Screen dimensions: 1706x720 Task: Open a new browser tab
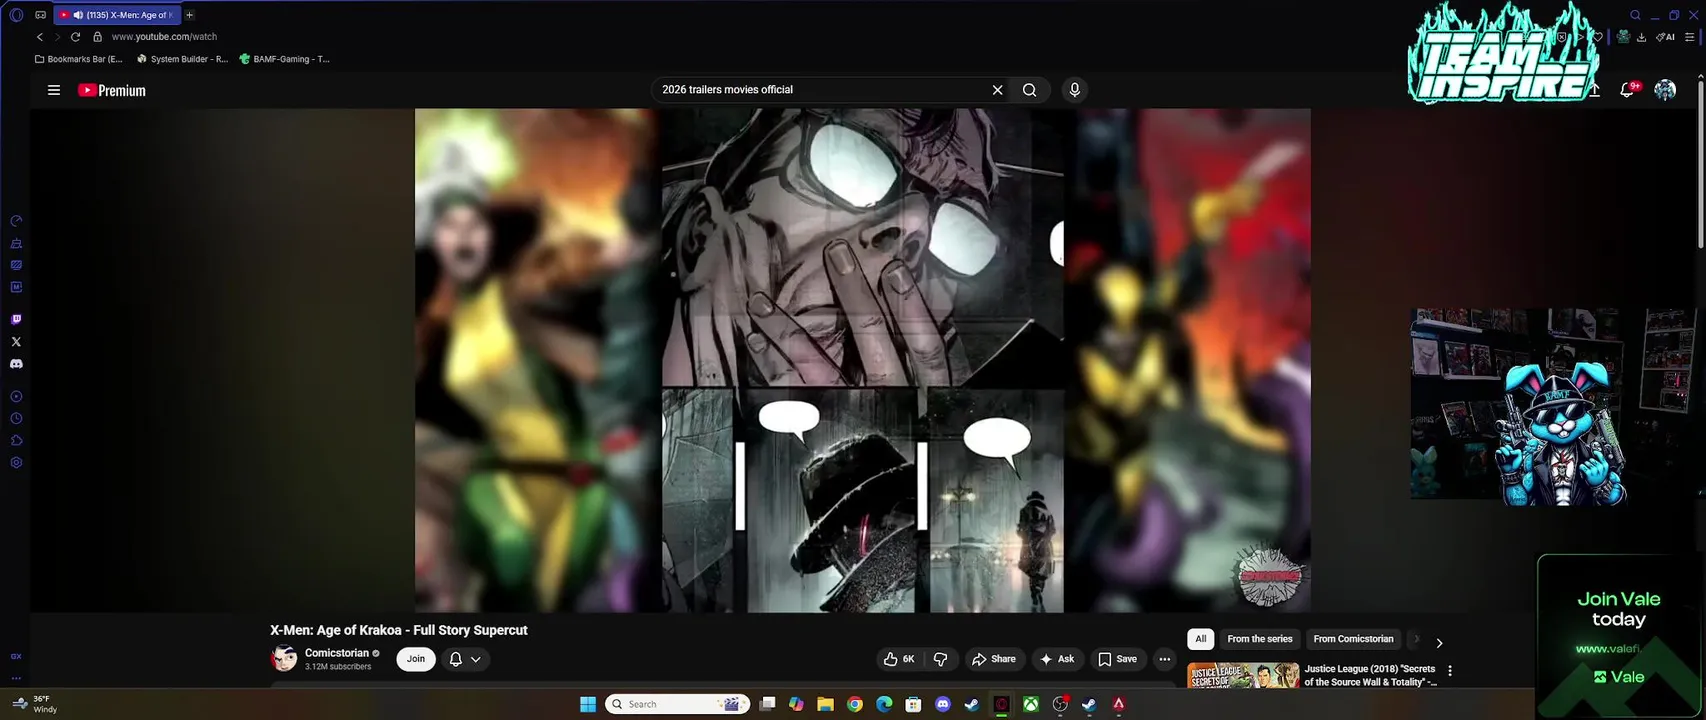[189, 15]
